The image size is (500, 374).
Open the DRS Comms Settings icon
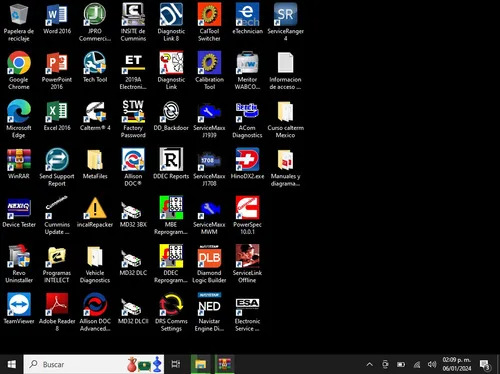pos(171,312)
